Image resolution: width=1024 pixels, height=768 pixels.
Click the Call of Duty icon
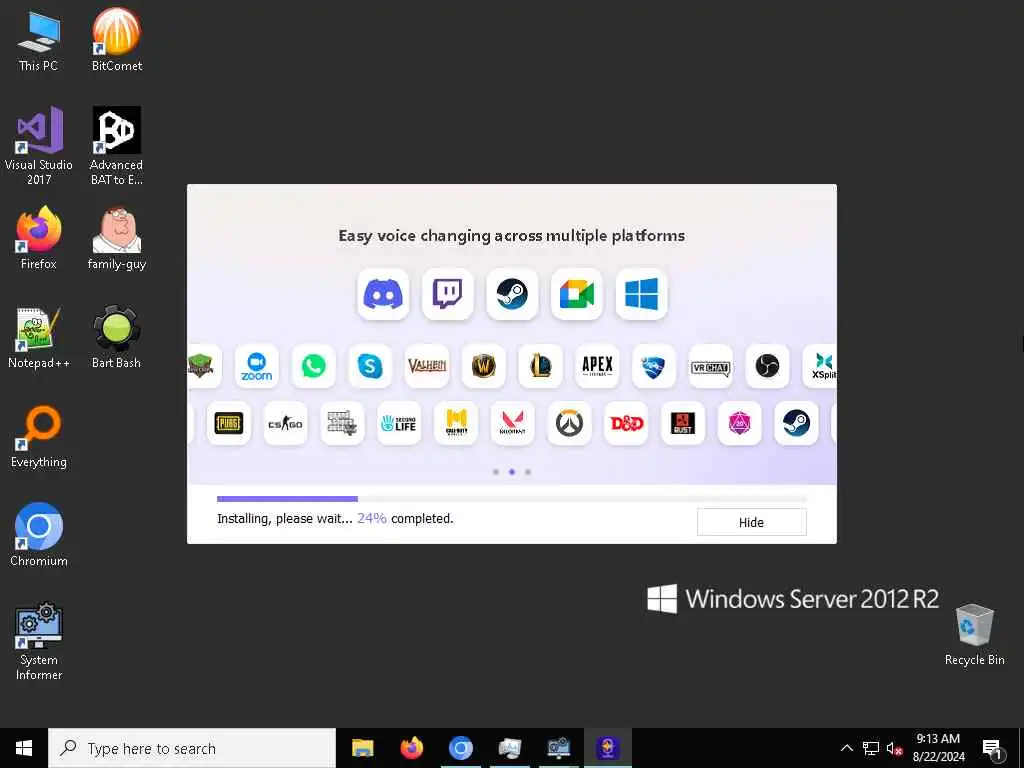pyautogui.click(x=456, y=423)
